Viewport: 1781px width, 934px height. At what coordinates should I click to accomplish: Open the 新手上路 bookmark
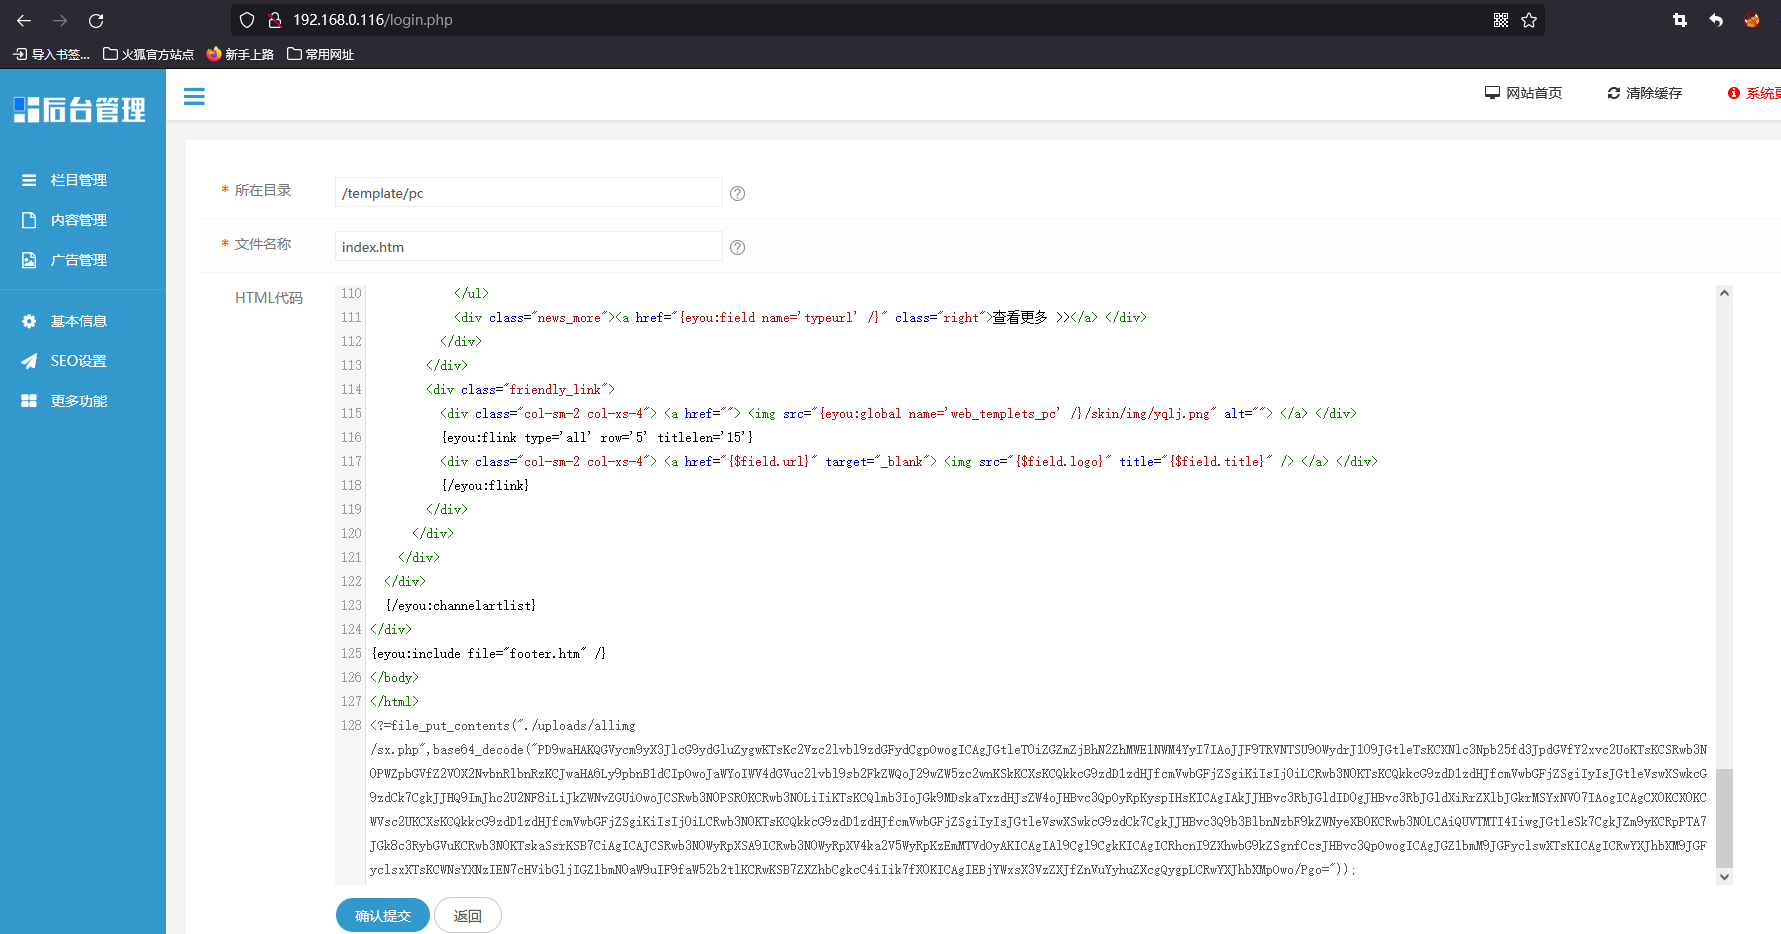240,54
